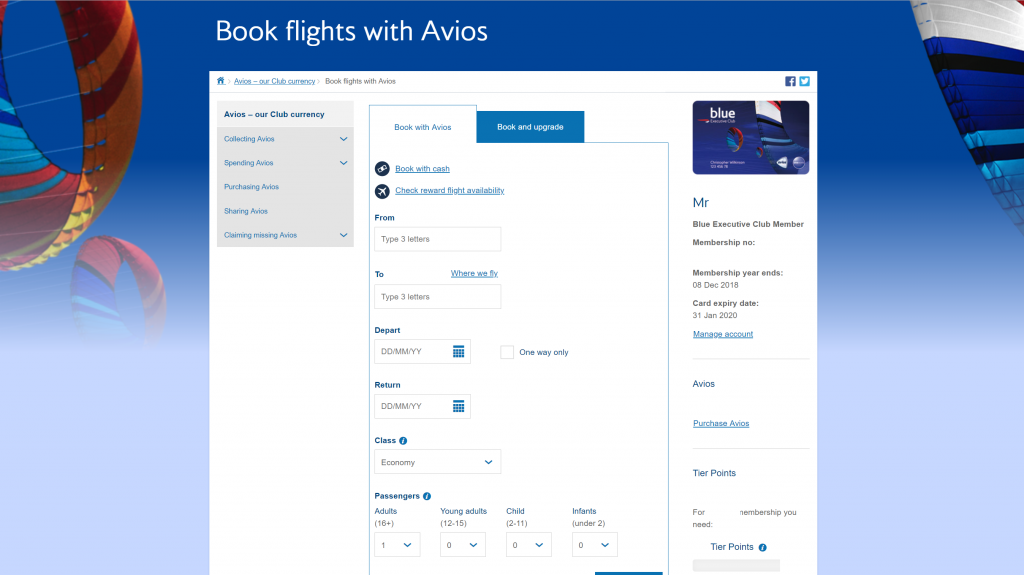
Task: Click the home icon in breadcrumb
Action: pos(221,81)
